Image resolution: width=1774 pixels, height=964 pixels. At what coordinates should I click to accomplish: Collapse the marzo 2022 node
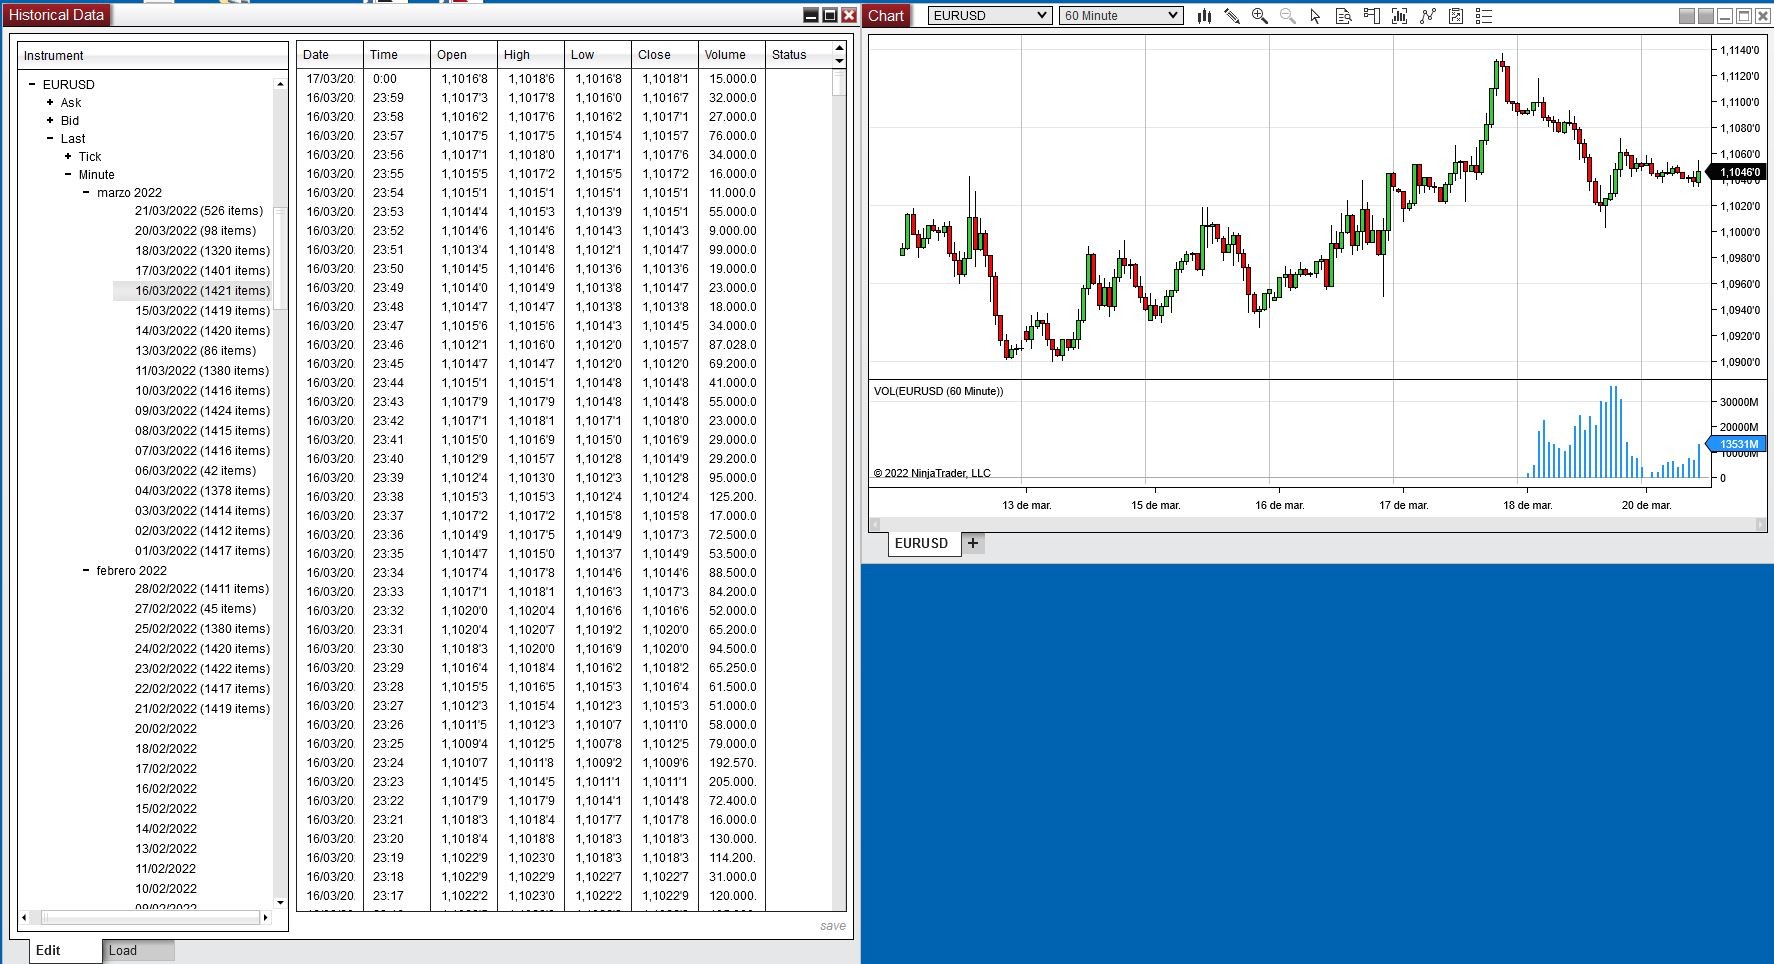[x=86, y=192]
